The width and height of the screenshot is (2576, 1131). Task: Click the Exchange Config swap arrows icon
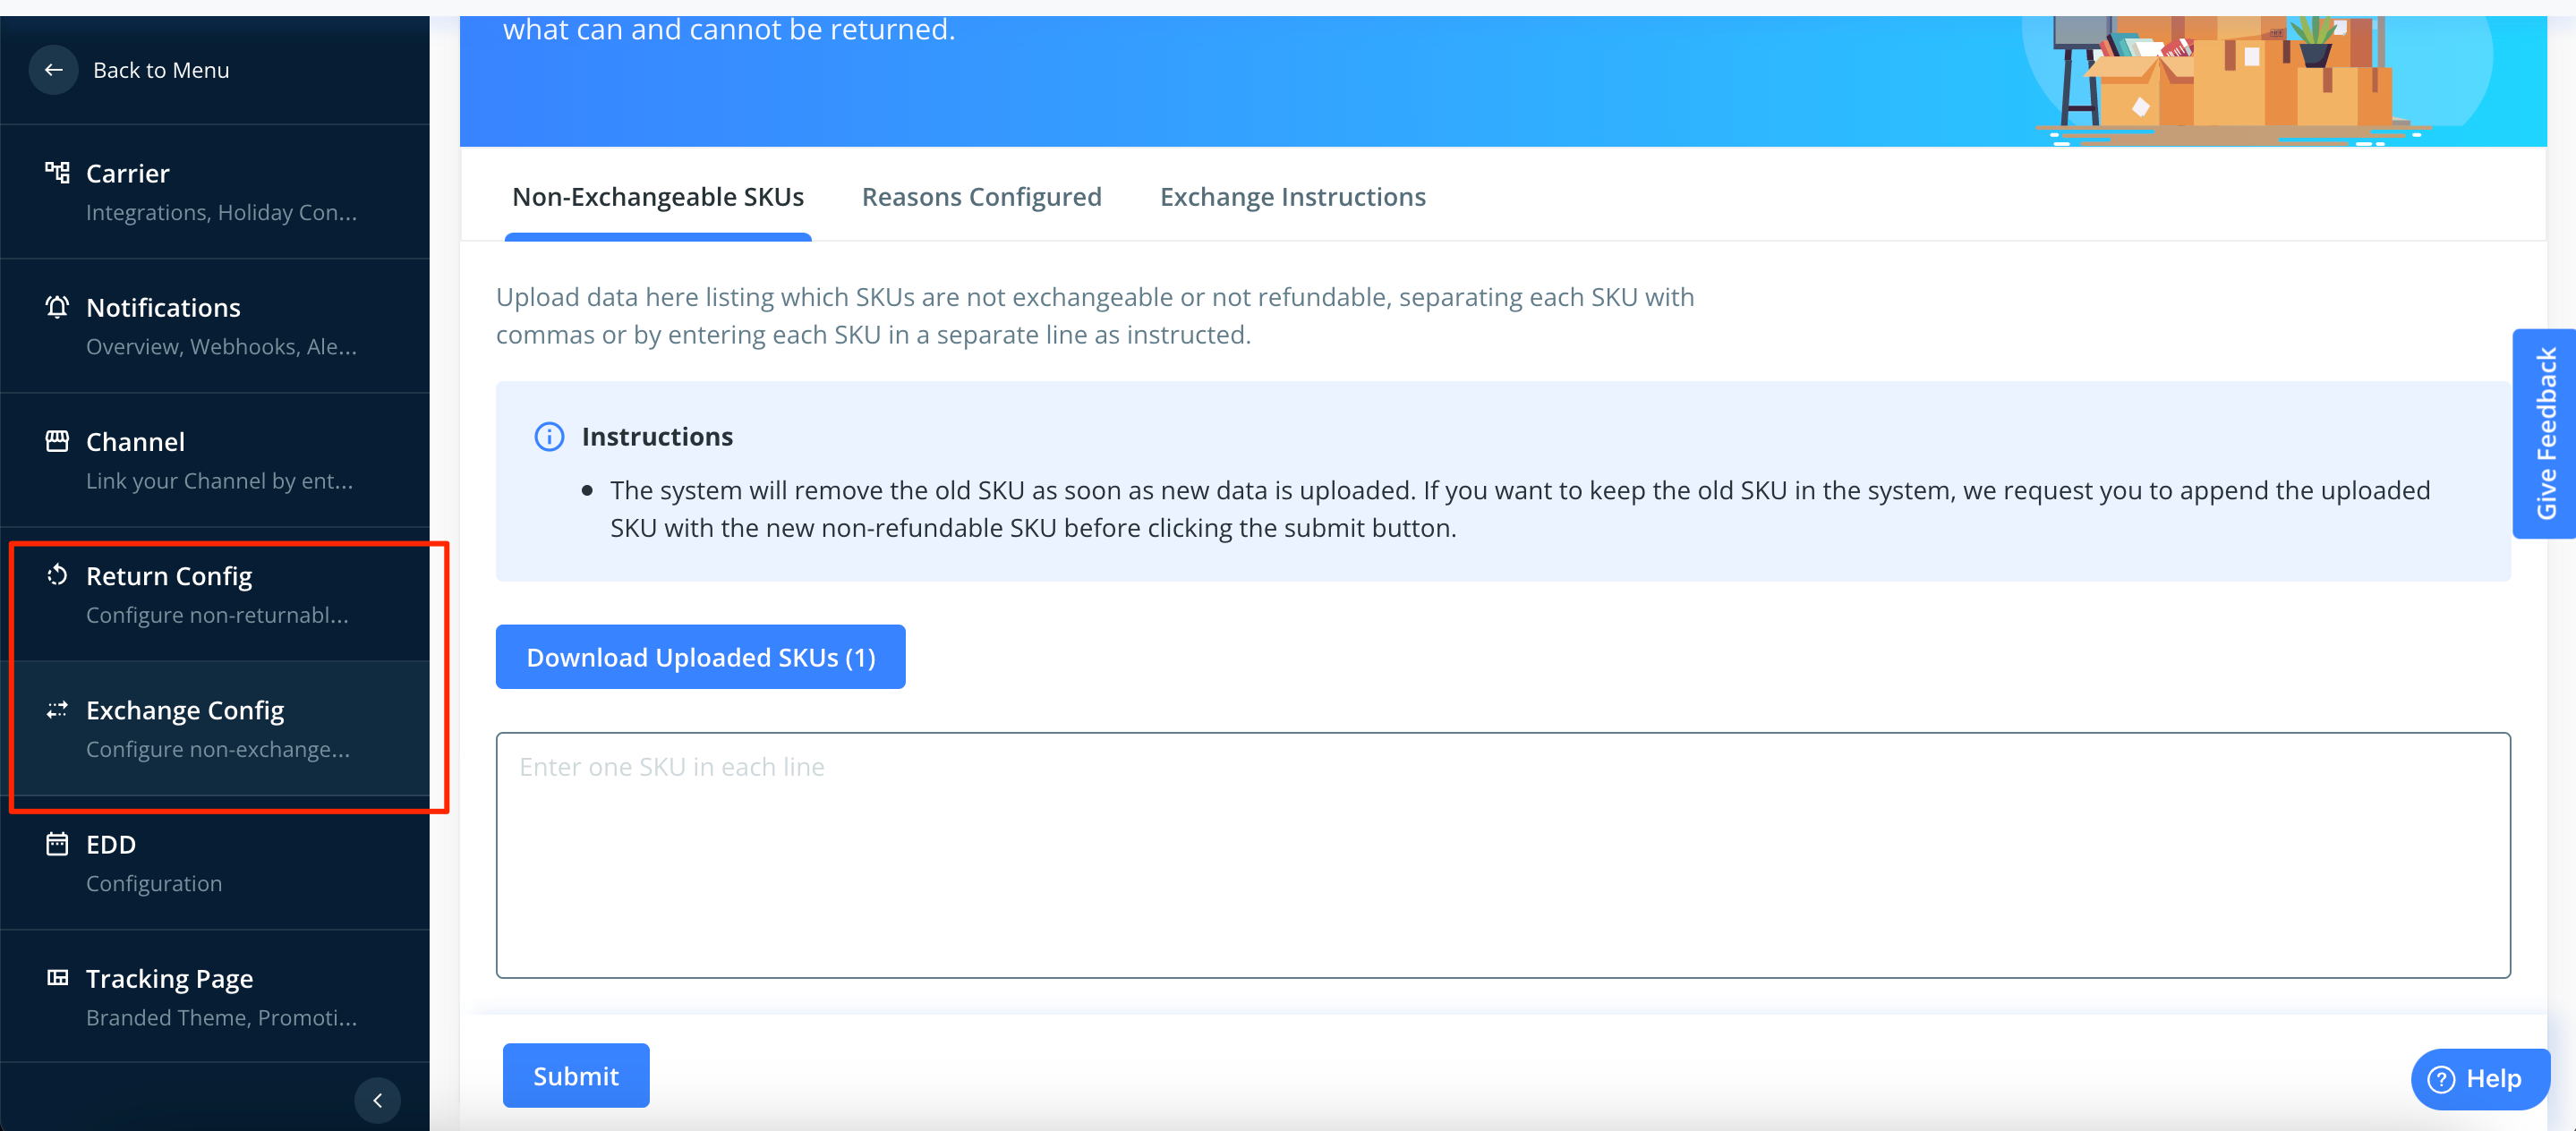coord(57,709)
